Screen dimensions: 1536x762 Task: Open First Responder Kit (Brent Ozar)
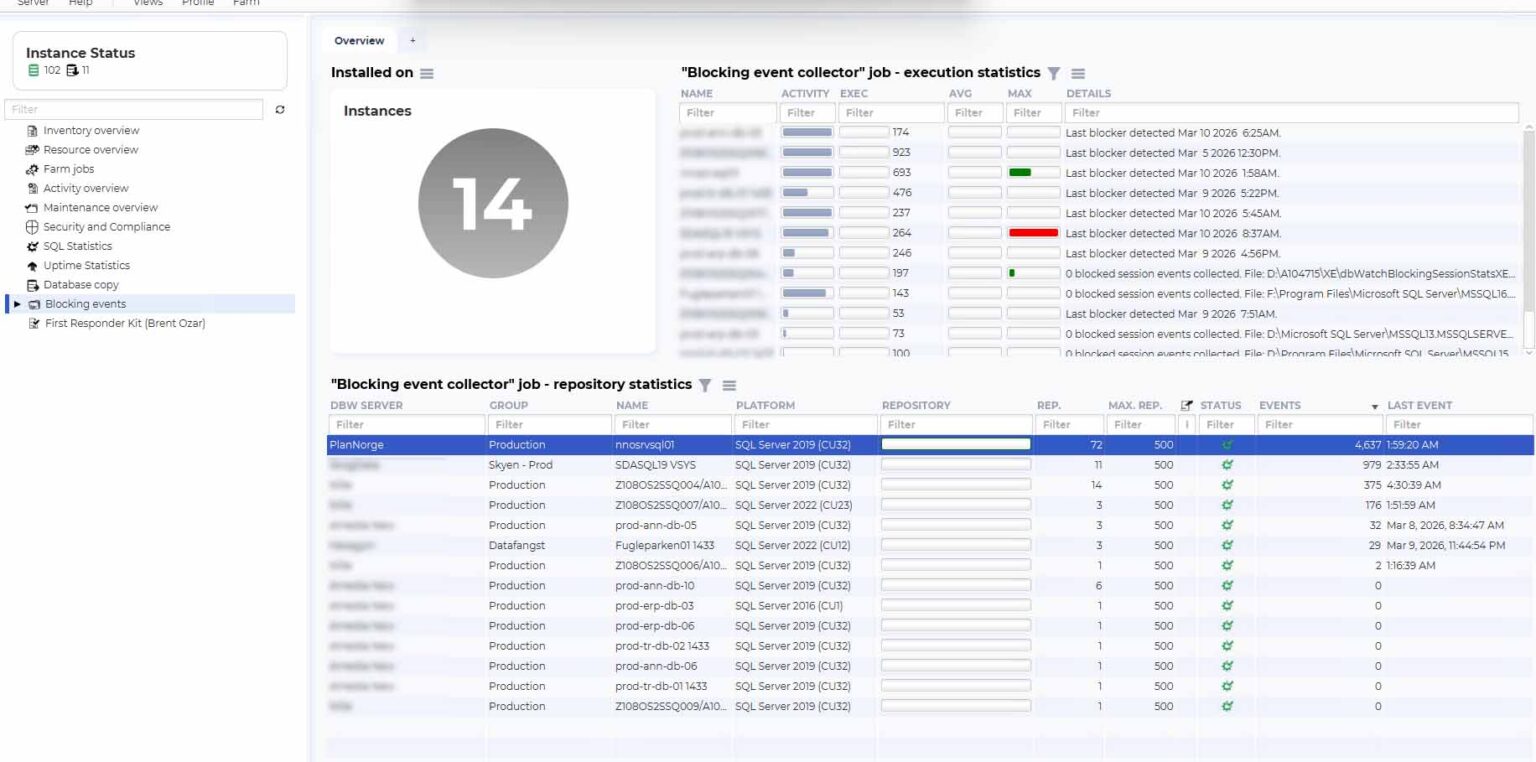pos(125,323)
